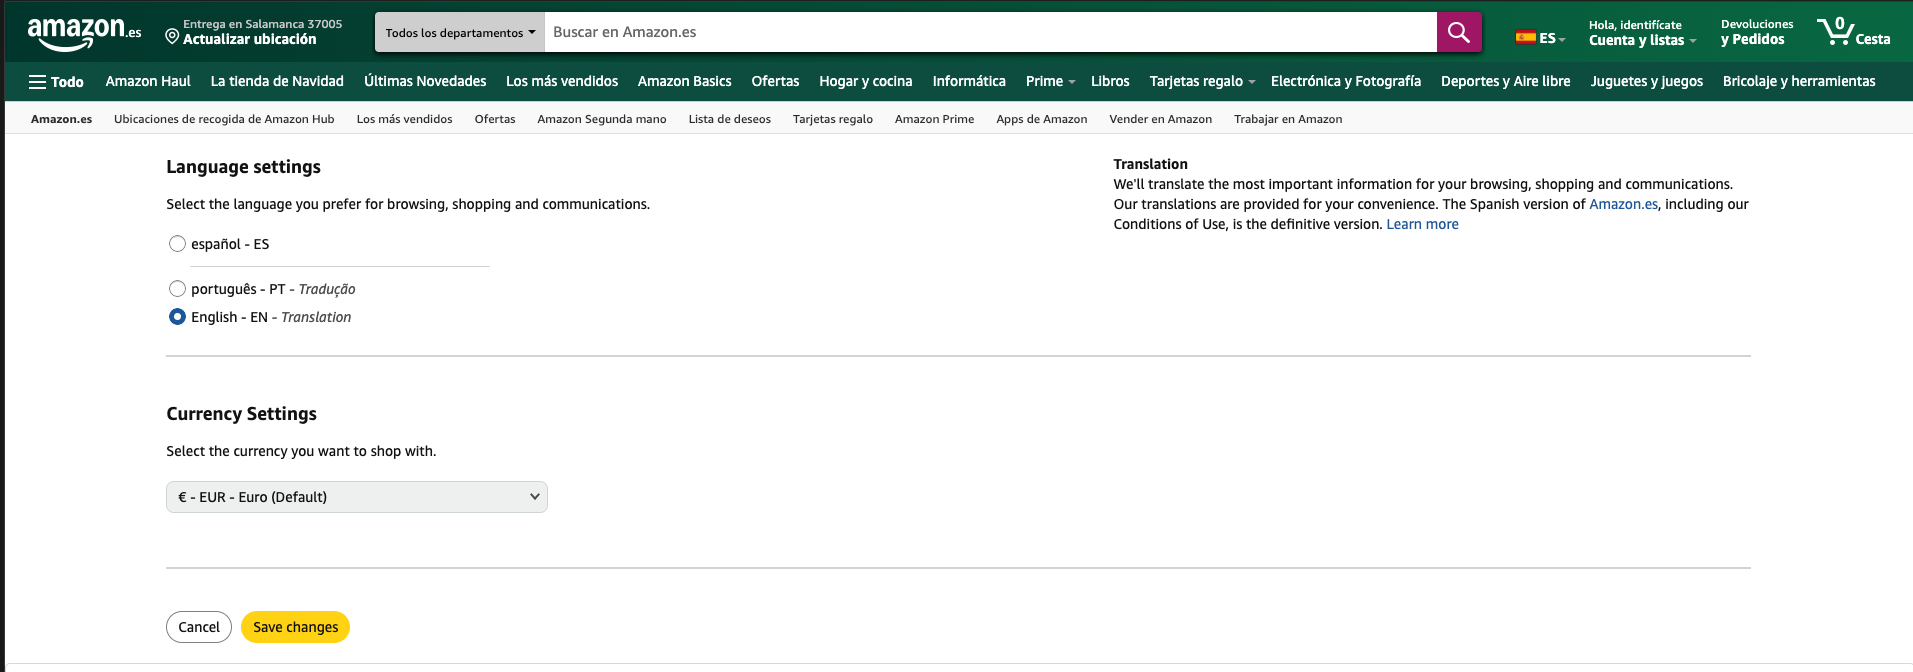1913x672 pixels.
Task: Click the magnifying glass search button
Action: 1458,32
